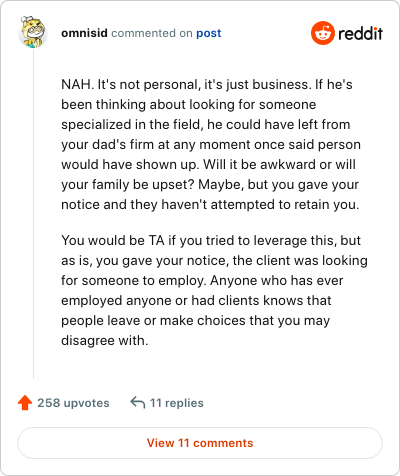This screenshot has height=476, width=400.
Task: Click the first comment paragraph beginning with NAH
Action: 211,144
